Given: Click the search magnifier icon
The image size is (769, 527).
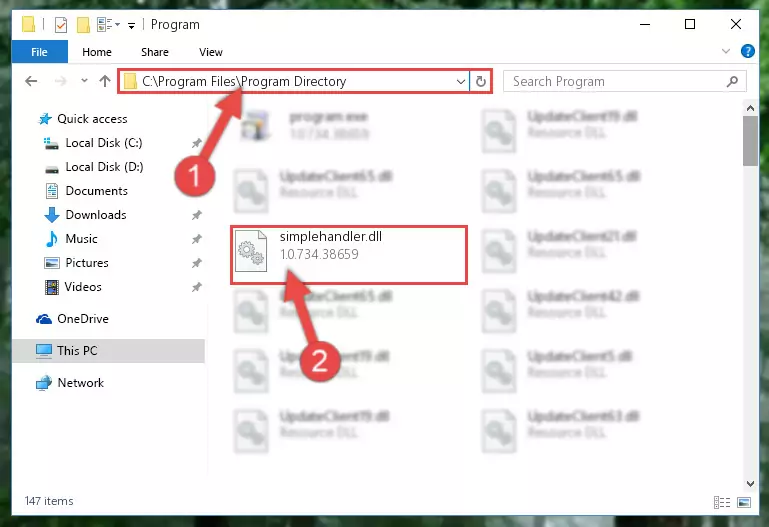Looking at the screenshot, I should 732,81.
